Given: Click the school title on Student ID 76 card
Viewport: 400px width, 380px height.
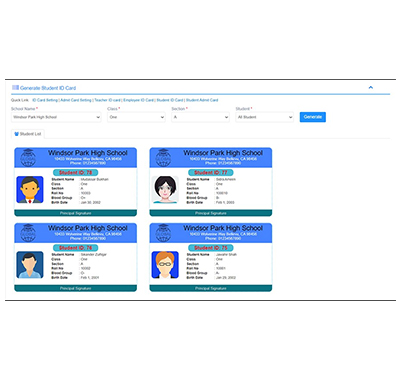Looking at the screenshot, I should point(88,228).
